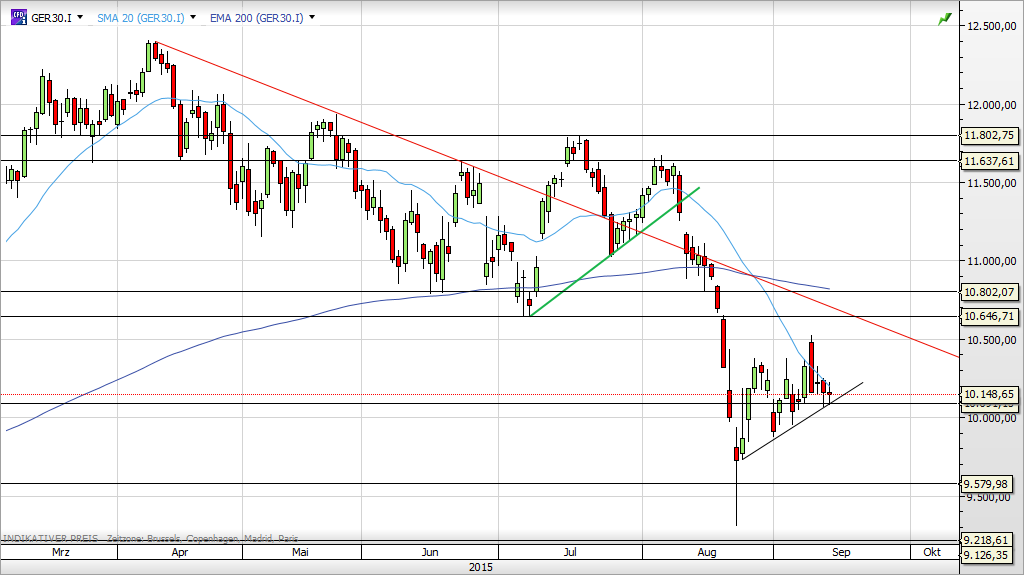Click the Jun month on the time axis
Viewport: 1024px width, 575px height.
pos(430,552)
